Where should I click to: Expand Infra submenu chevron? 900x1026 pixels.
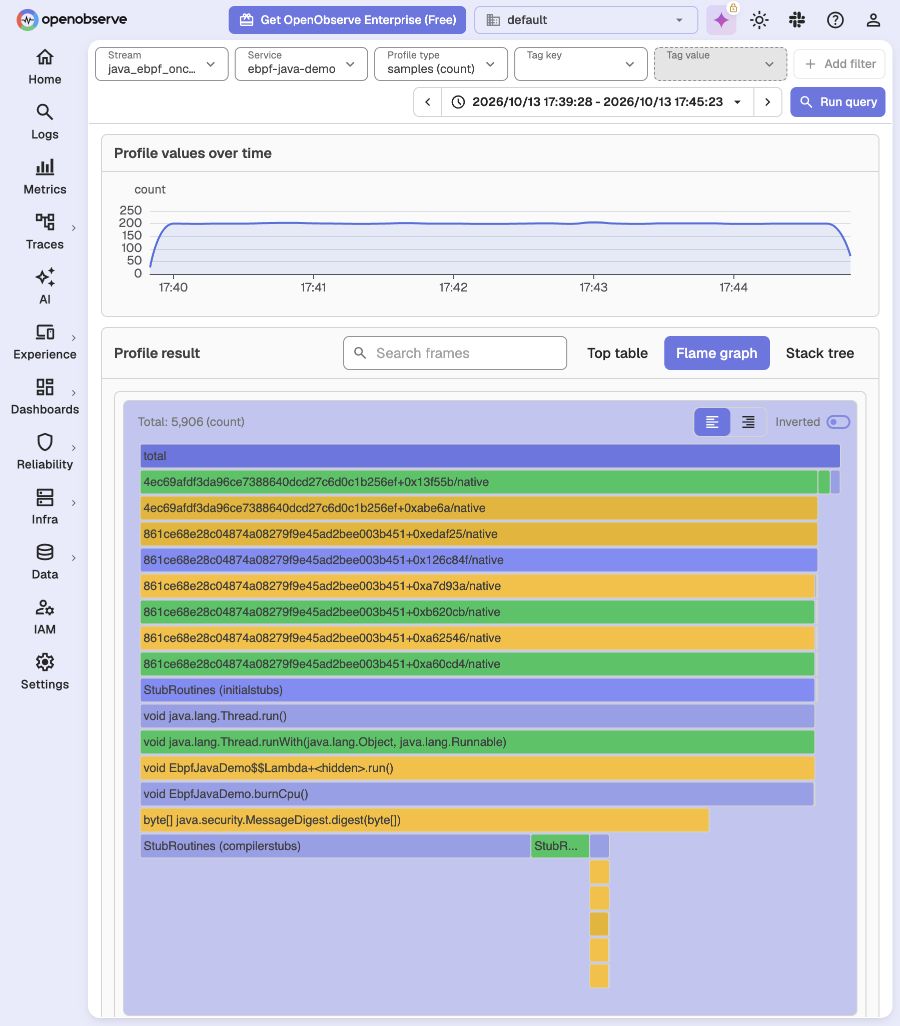coord(73,503)
